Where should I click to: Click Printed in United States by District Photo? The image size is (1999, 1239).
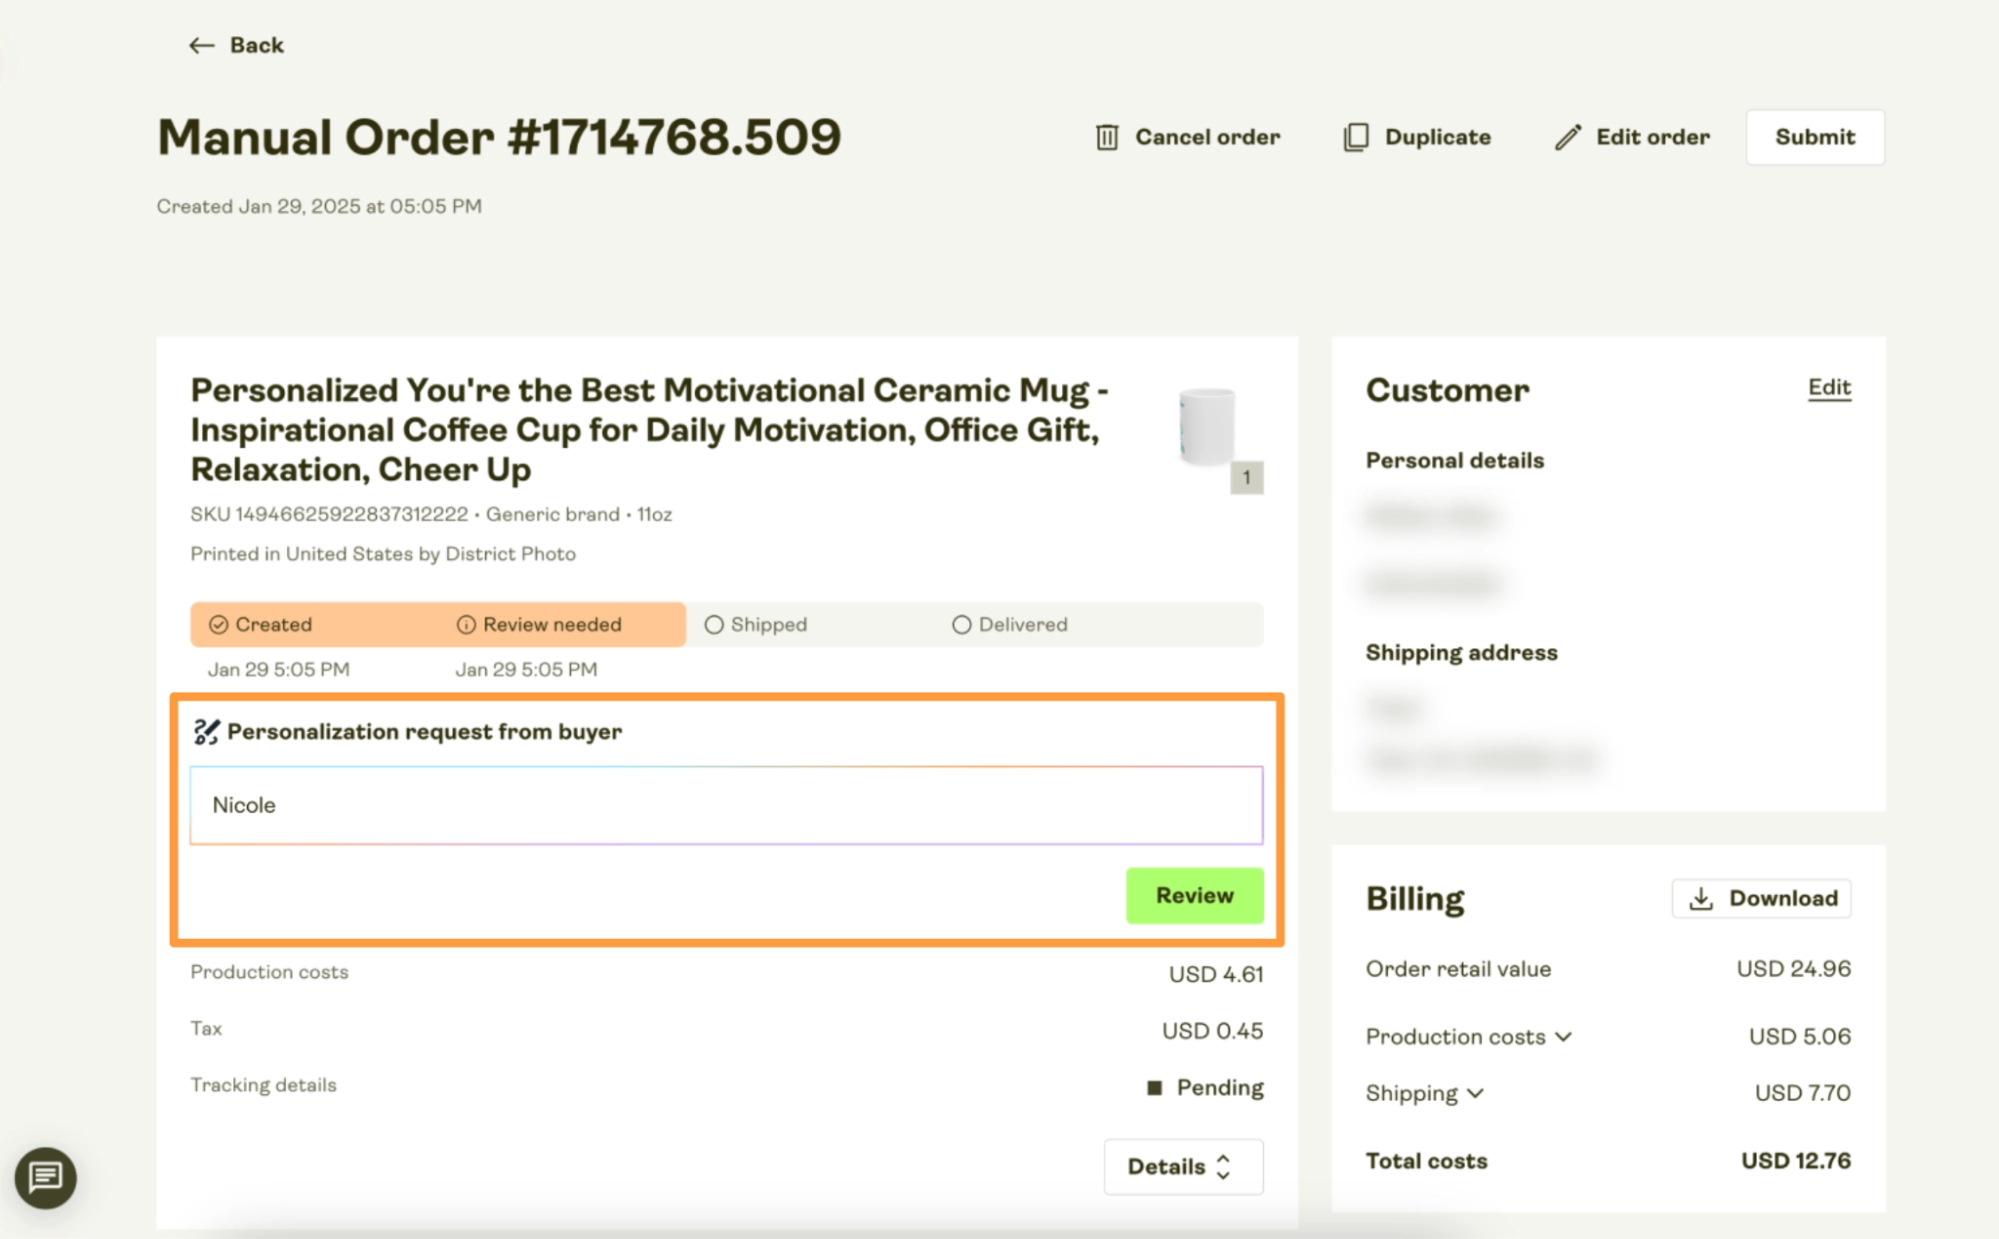tap(383, 554)
